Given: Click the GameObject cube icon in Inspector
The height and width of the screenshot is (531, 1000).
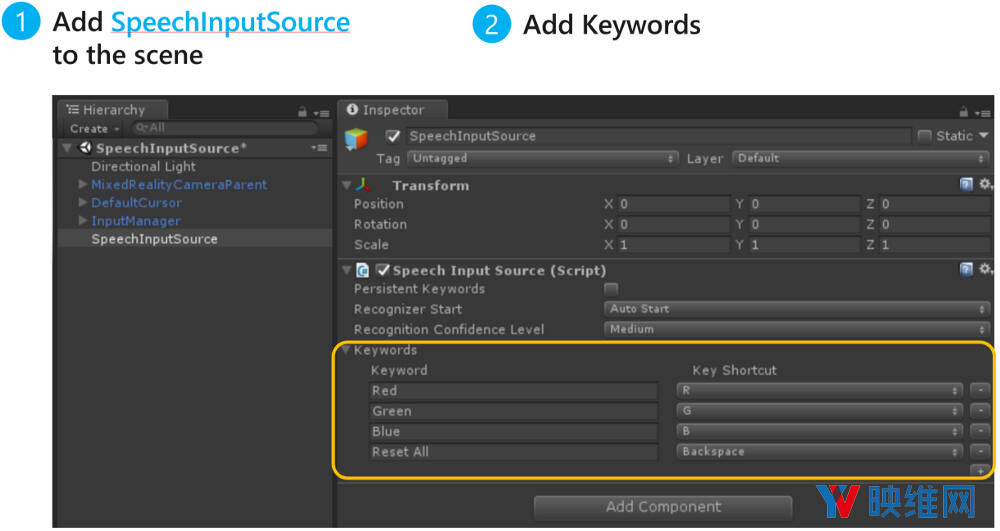Looking at the screenshot, I should [x=356, y=140].
